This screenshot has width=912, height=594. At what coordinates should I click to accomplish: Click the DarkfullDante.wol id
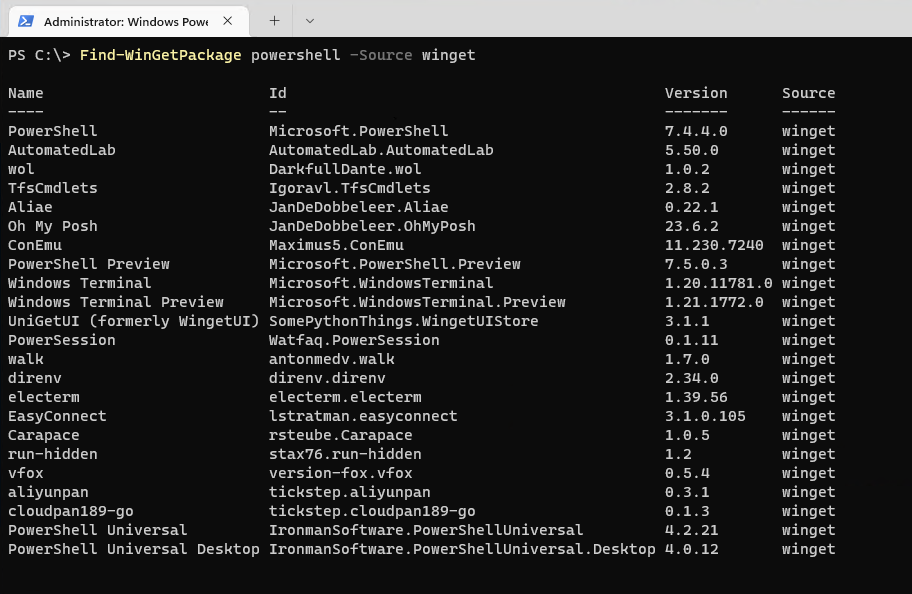345,169
